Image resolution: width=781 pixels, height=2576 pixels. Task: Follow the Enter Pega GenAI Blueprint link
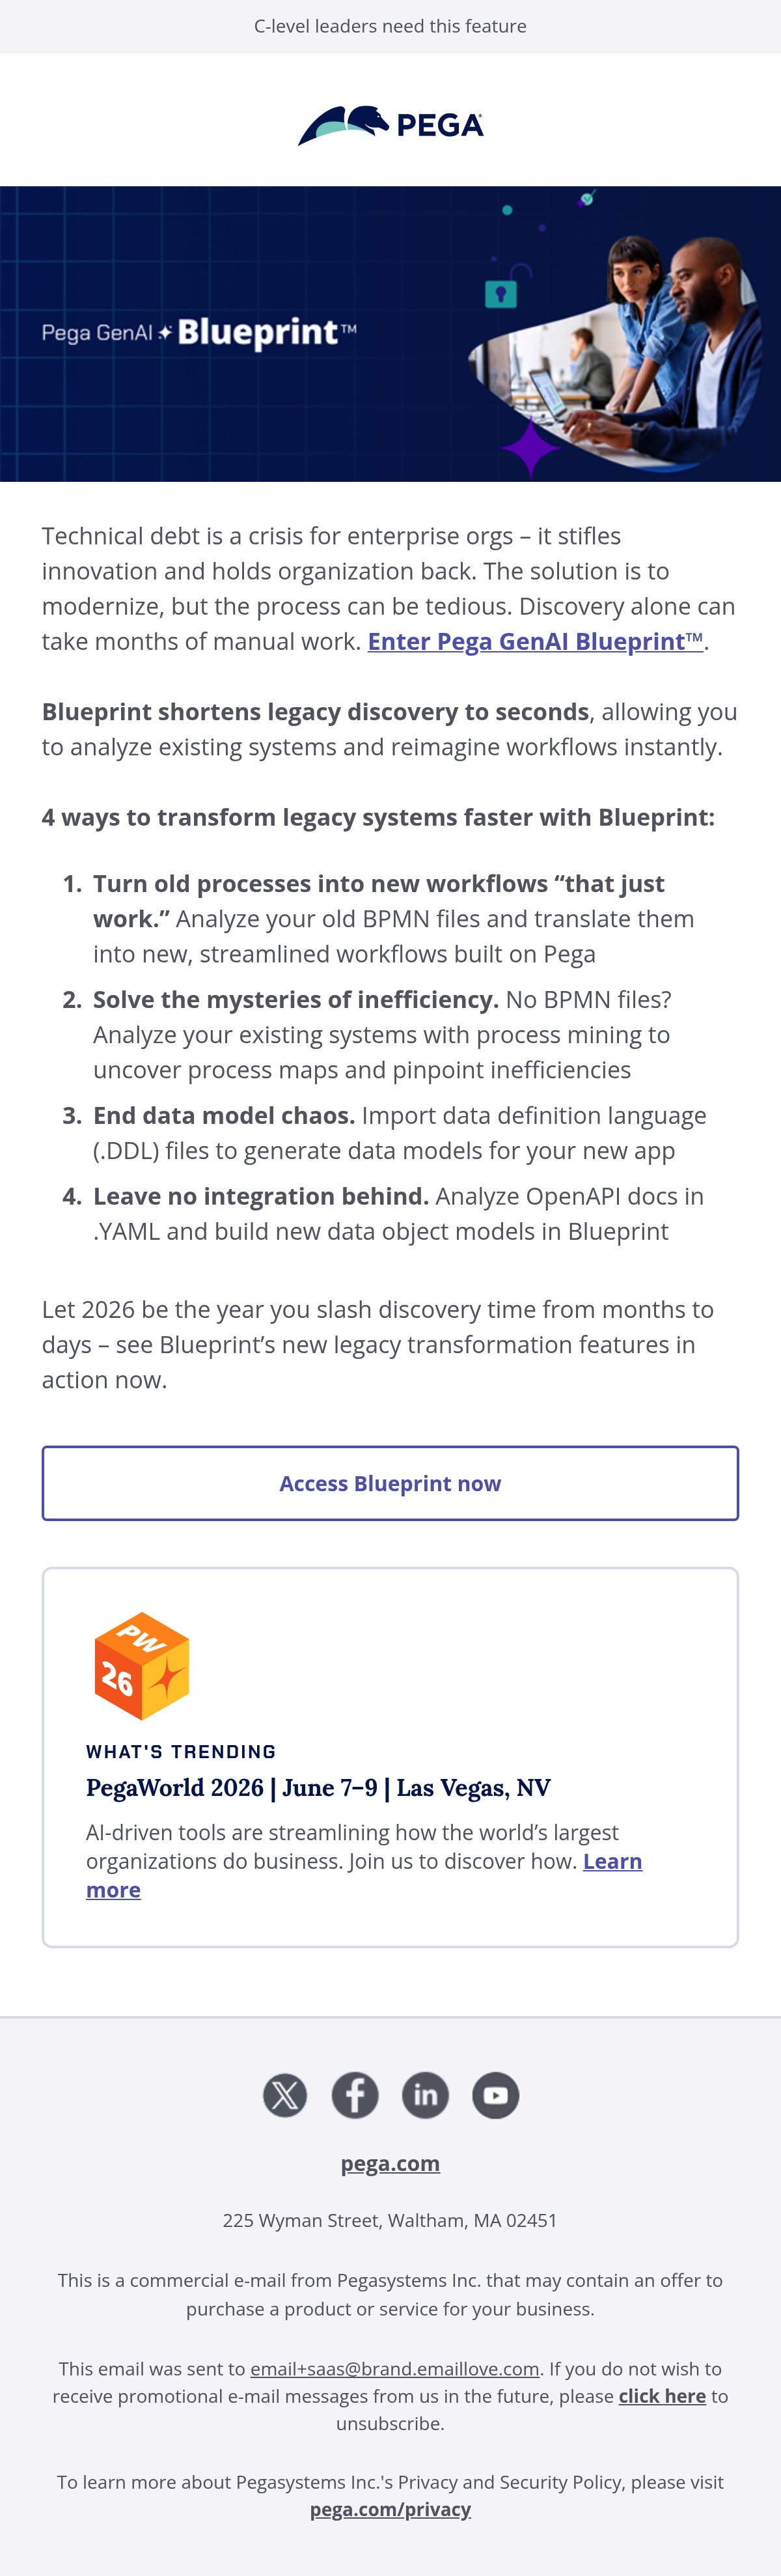click(x=535, y=641)
